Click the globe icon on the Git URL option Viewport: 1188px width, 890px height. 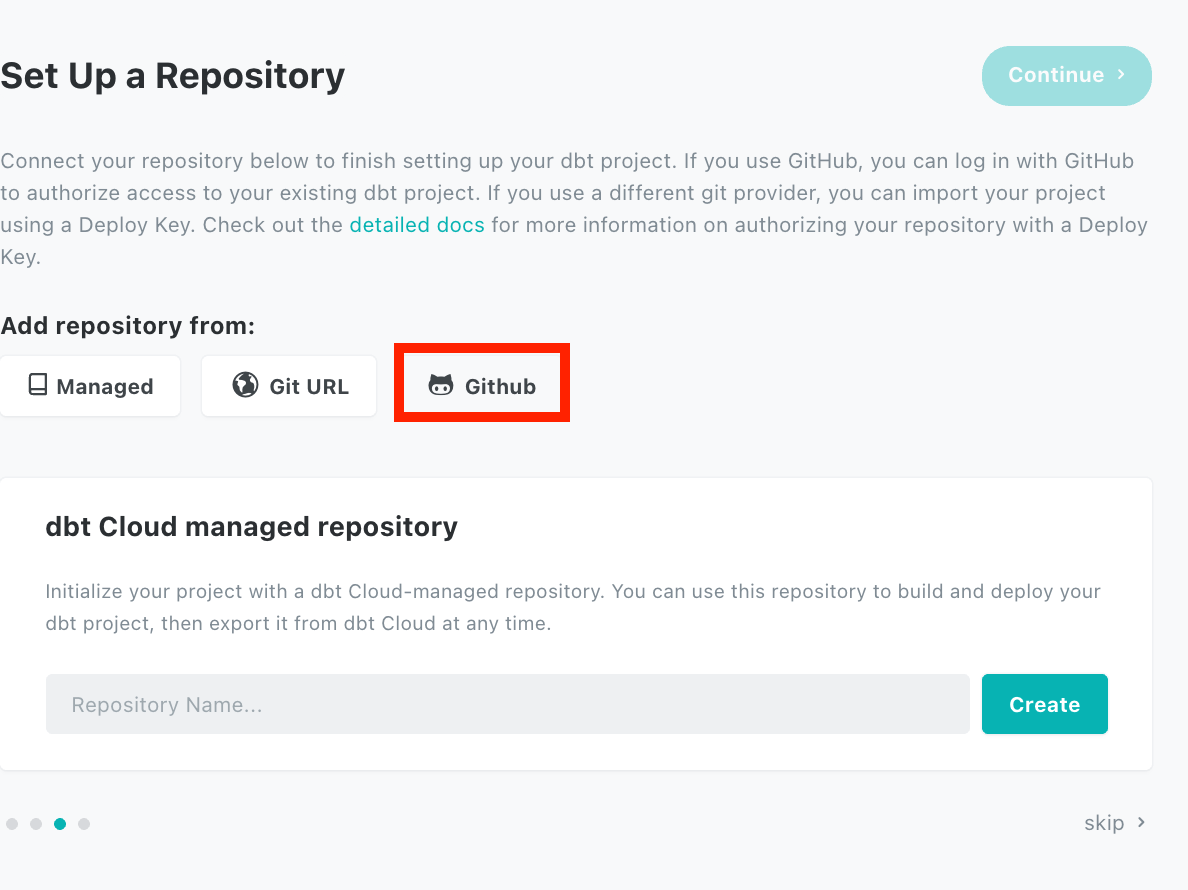[x=245, y=386]
